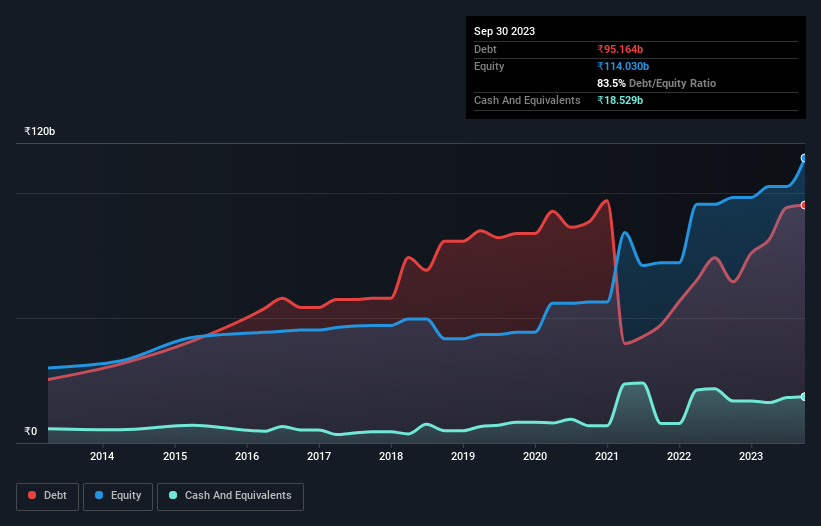Screen dimensions: 821x526
Task: Click the Debt label in tooltip
Action: pos(485,49)
